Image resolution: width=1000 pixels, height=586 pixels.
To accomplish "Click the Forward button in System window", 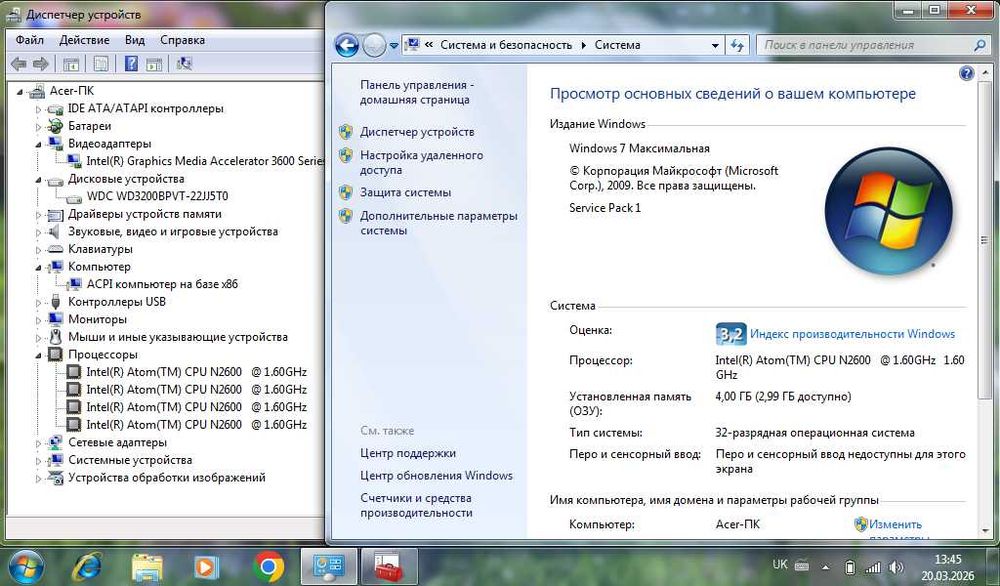I will point(374,45).
